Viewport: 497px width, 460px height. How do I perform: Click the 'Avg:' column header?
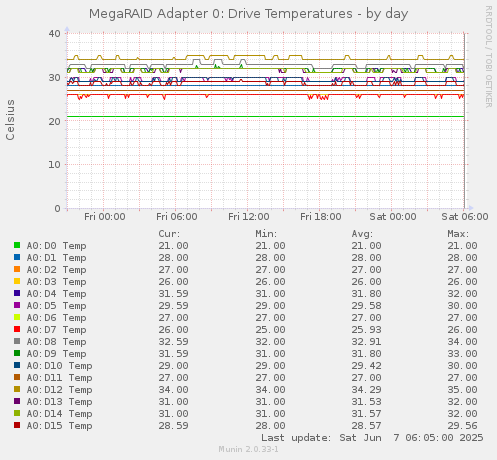click(x=362, y=234)
